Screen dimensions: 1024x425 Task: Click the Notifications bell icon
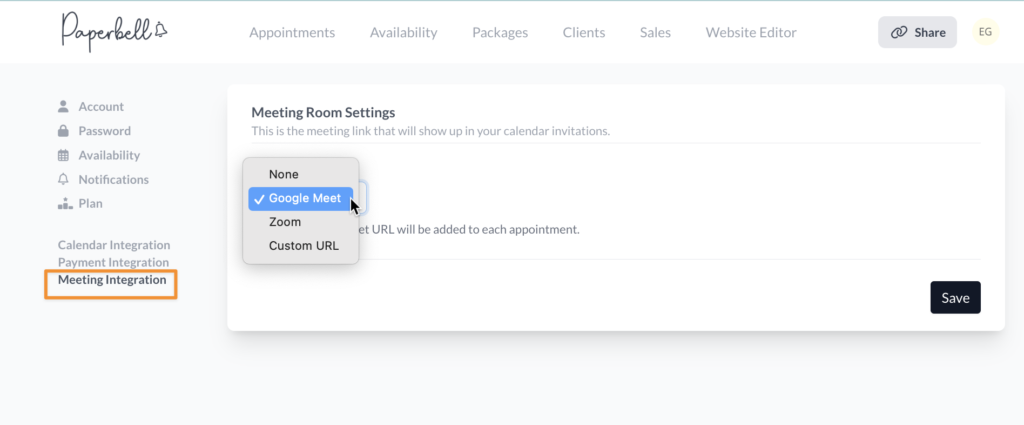pos(63,179)
